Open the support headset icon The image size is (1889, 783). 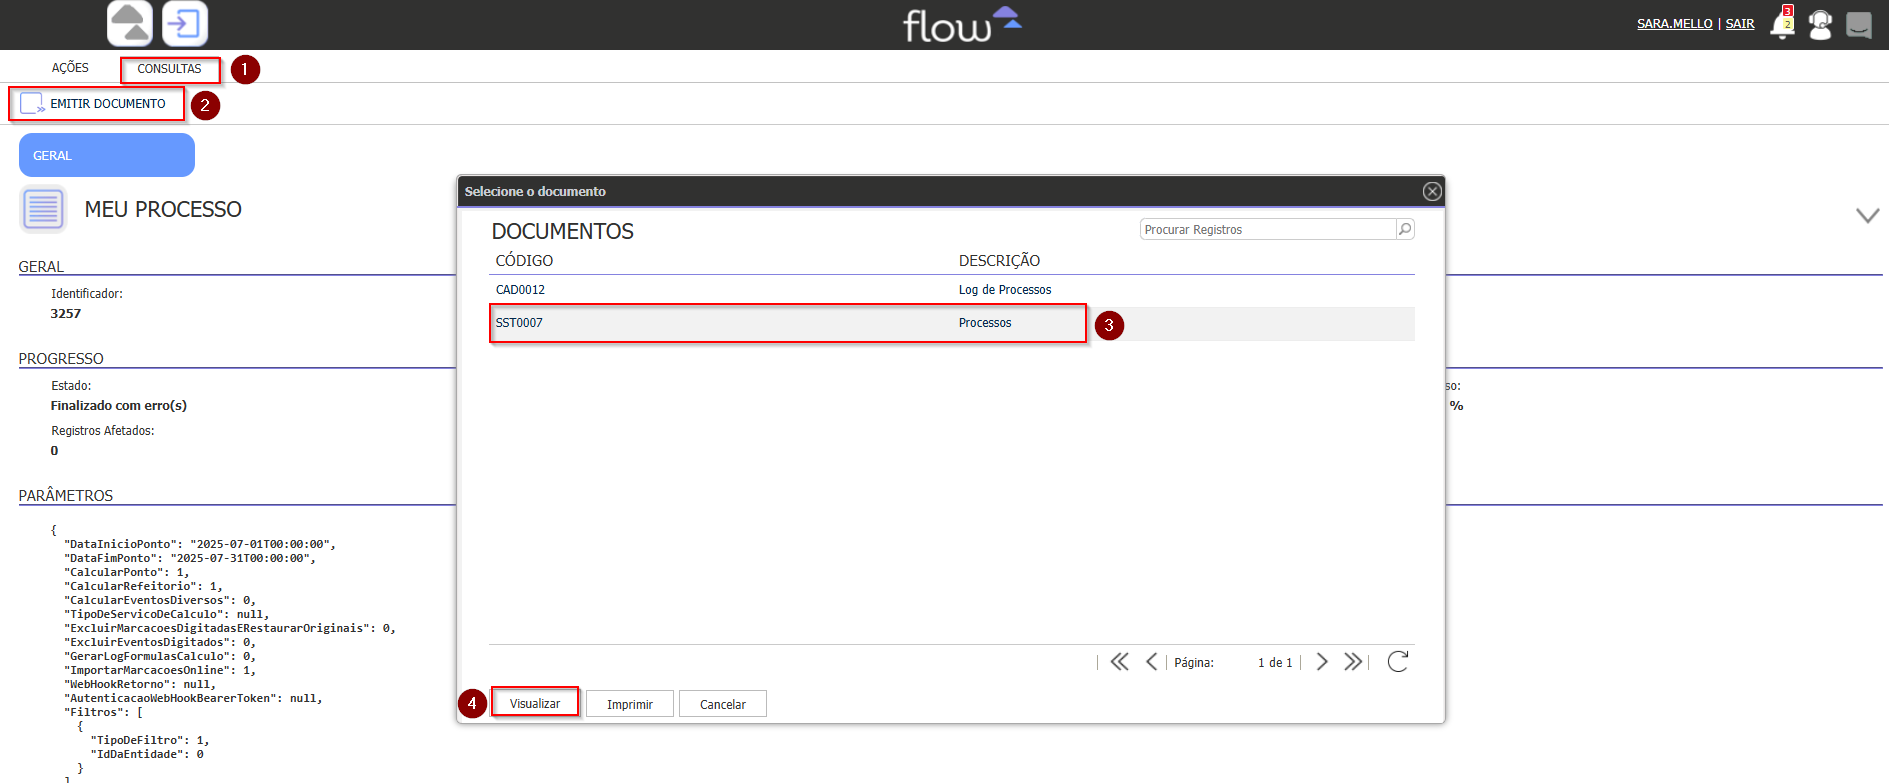1820,25
